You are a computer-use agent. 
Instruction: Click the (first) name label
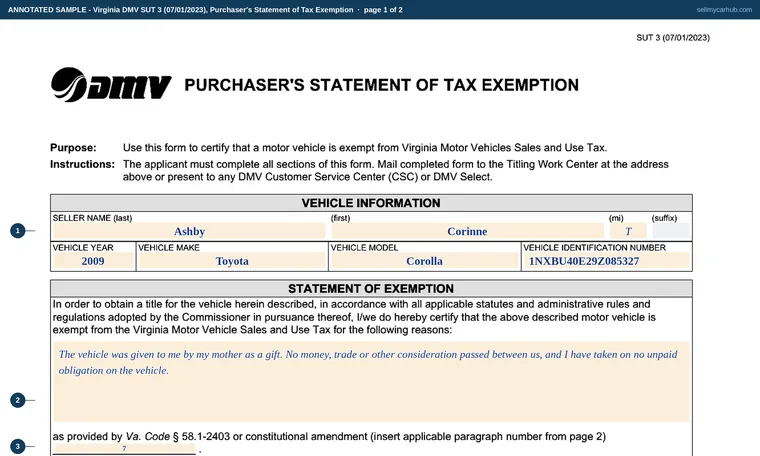[340, 218]
